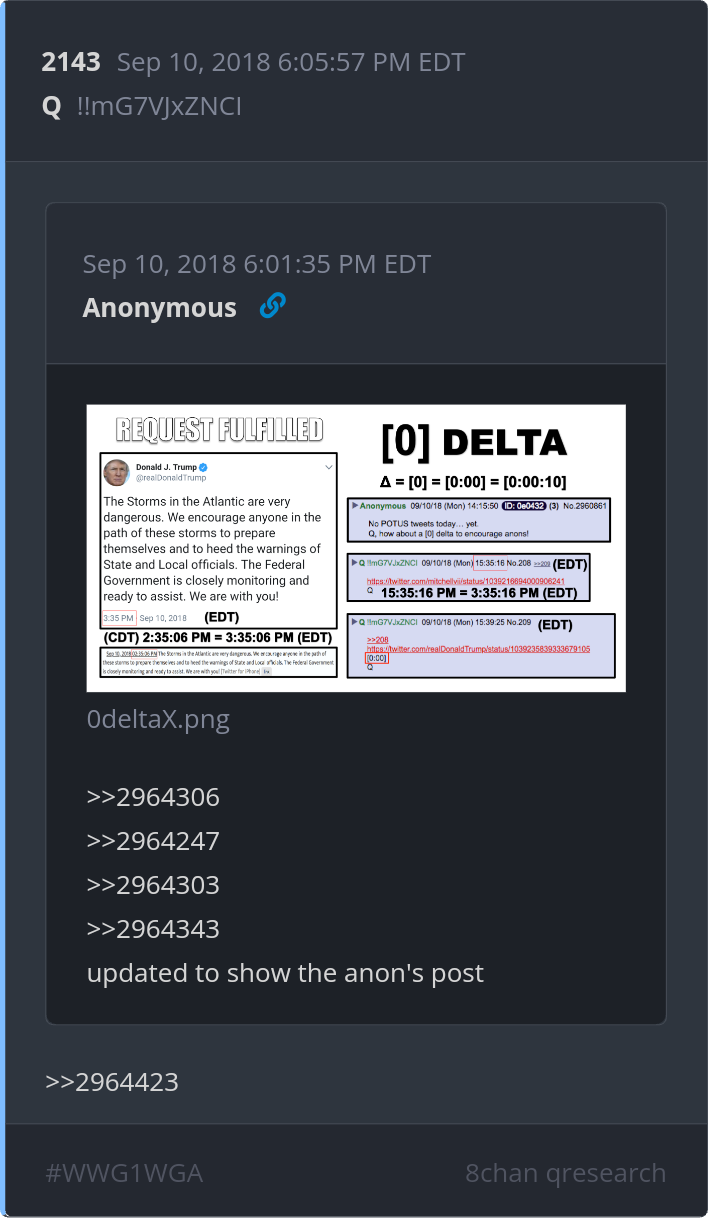Click the blue chain link icon beside Anonymous
This screenshot has height=1218, width=710.
coord(272,306)
